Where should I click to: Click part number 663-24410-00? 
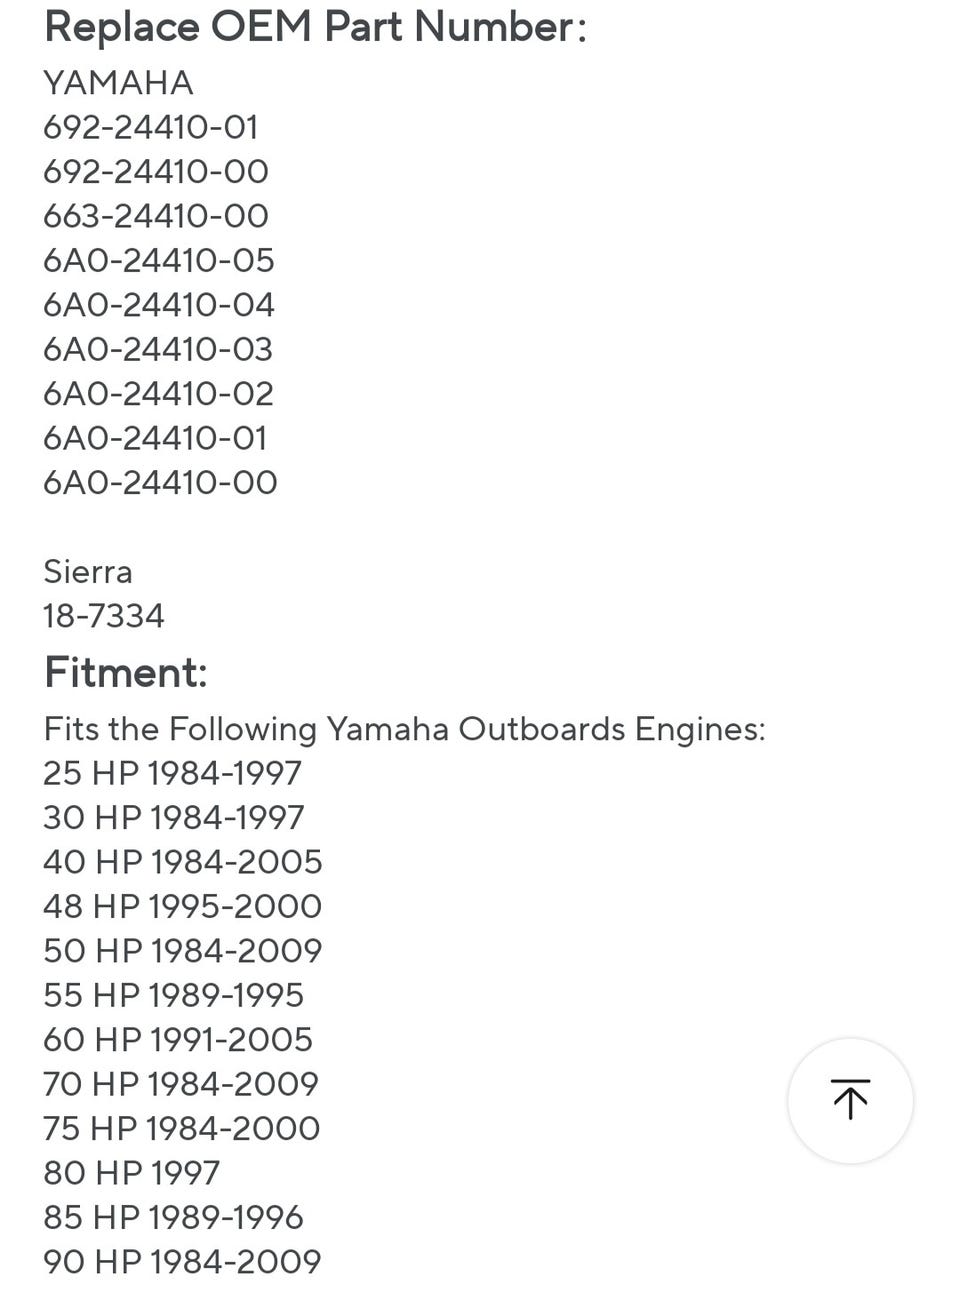coord(156,216)
